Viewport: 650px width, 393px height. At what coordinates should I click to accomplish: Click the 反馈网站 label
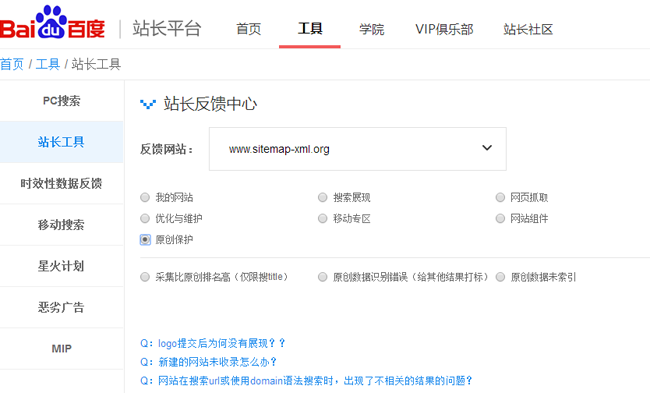pyautogui.click(x=167, y=149)
